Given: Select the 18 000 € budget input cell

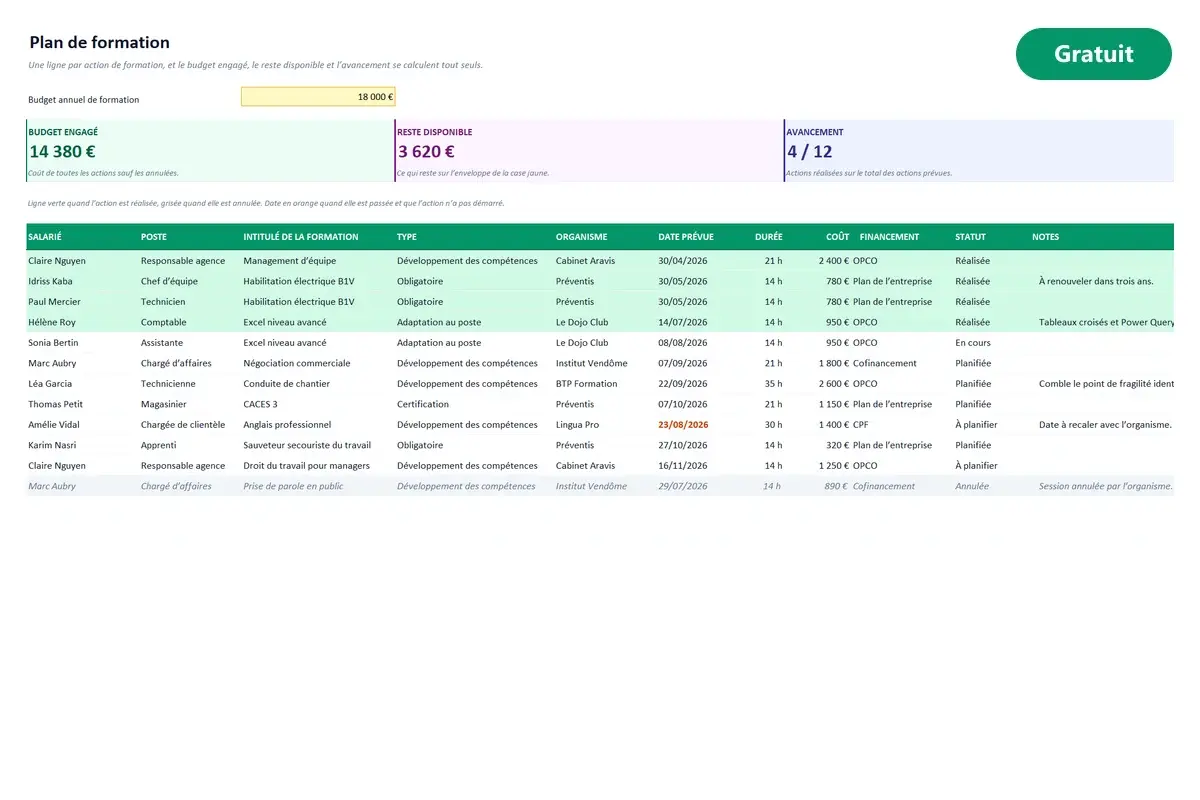Looking at the screenshot, I should tap(318, 97).
